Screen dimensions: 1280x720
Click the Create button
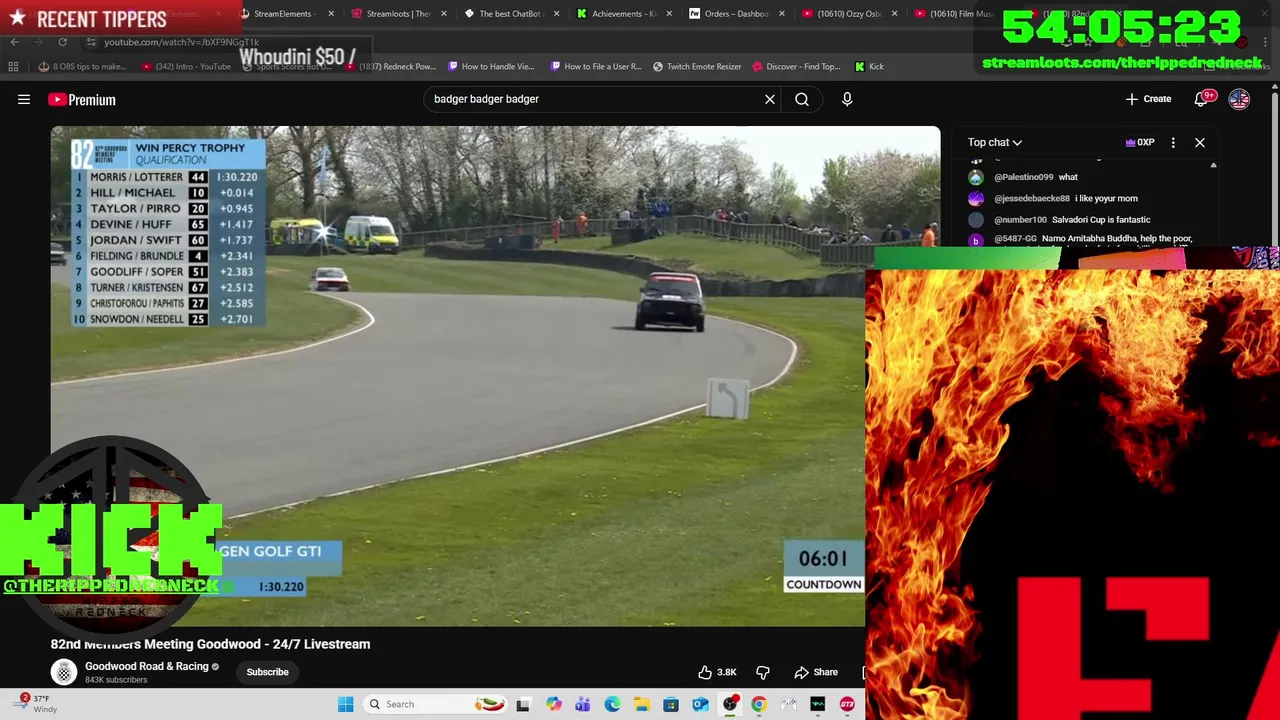coord(1148,99)
